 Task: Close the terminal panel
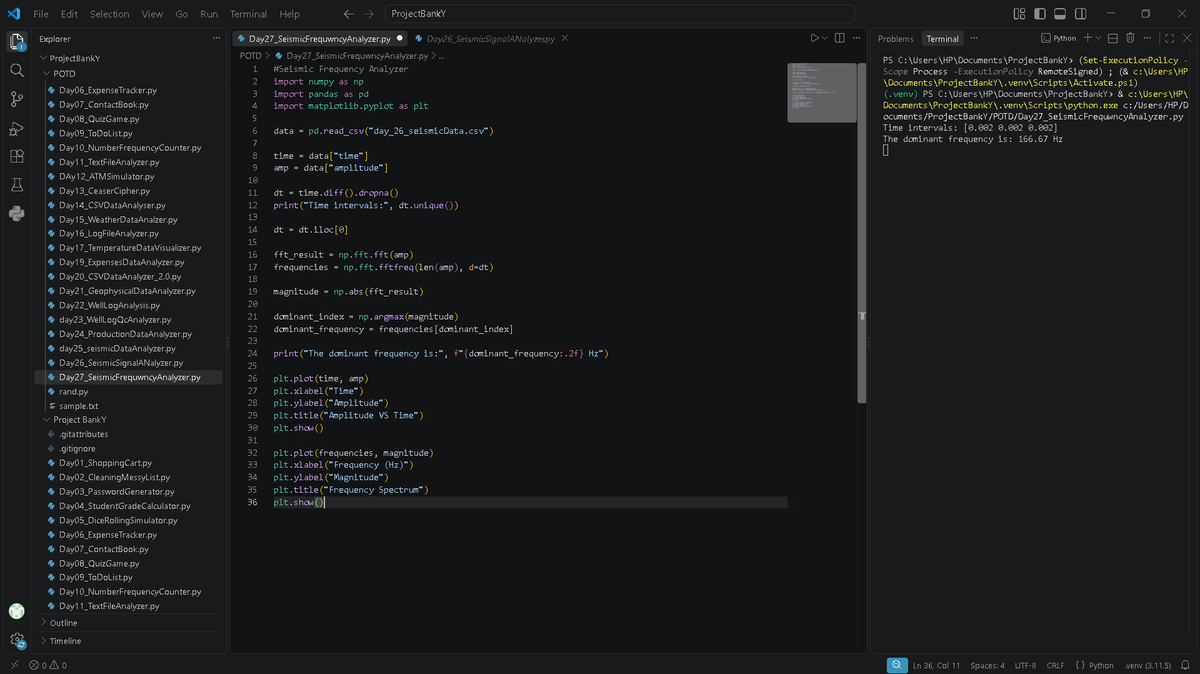(1186, 38)
